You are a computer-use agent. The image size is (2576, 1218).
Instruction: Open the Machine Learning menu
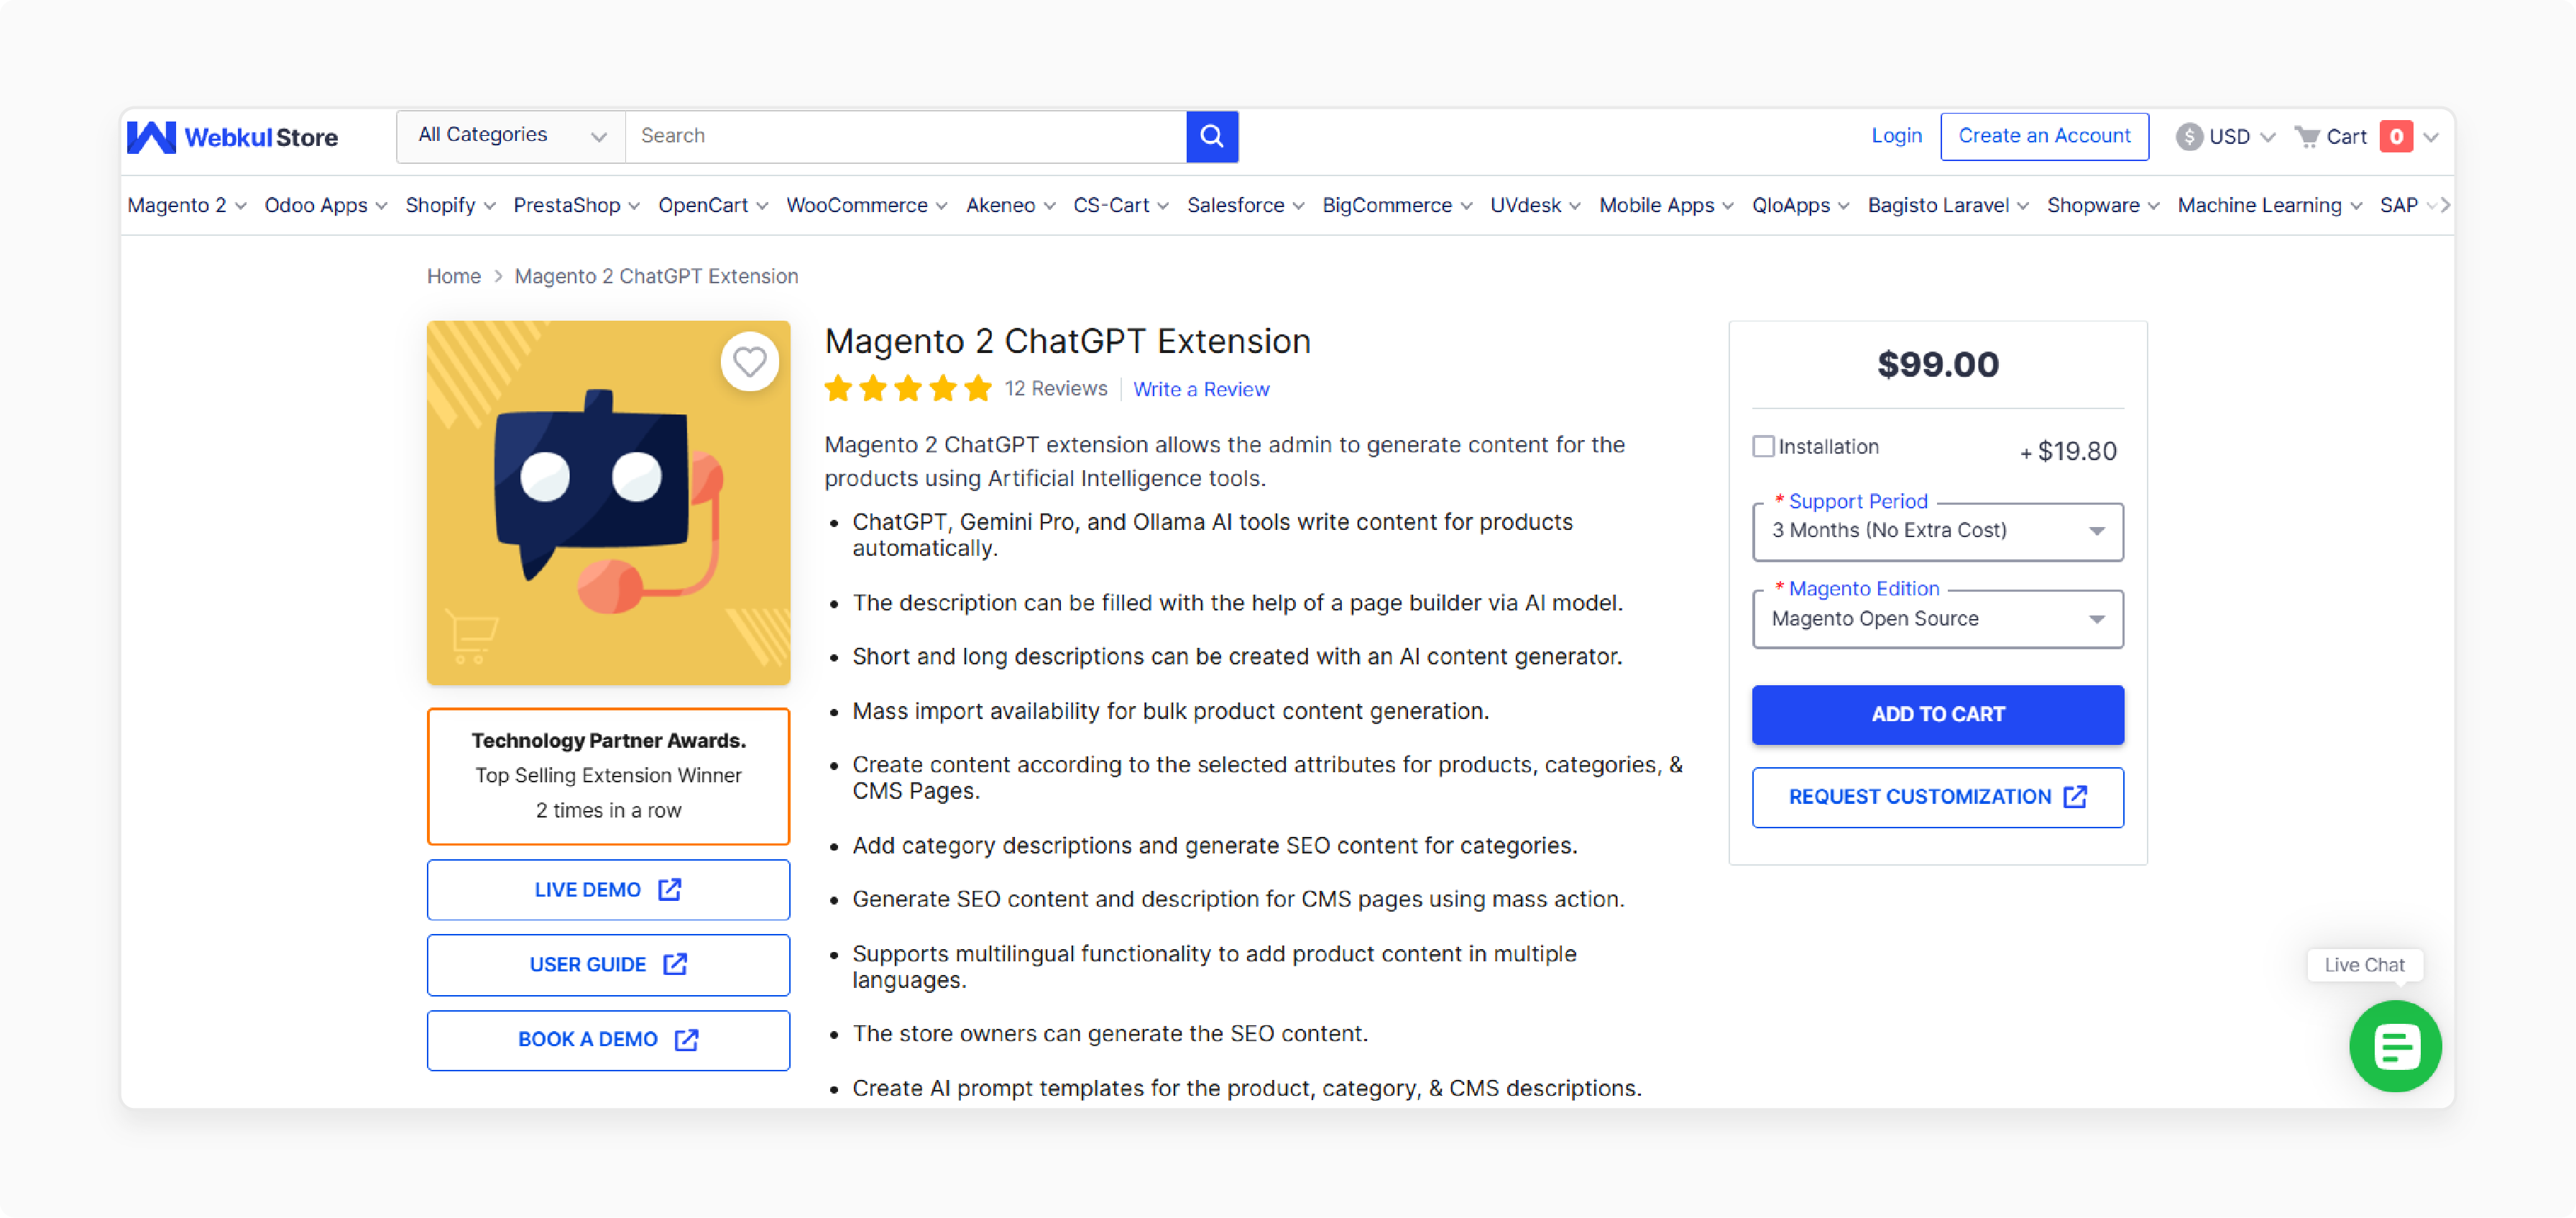2269,205
